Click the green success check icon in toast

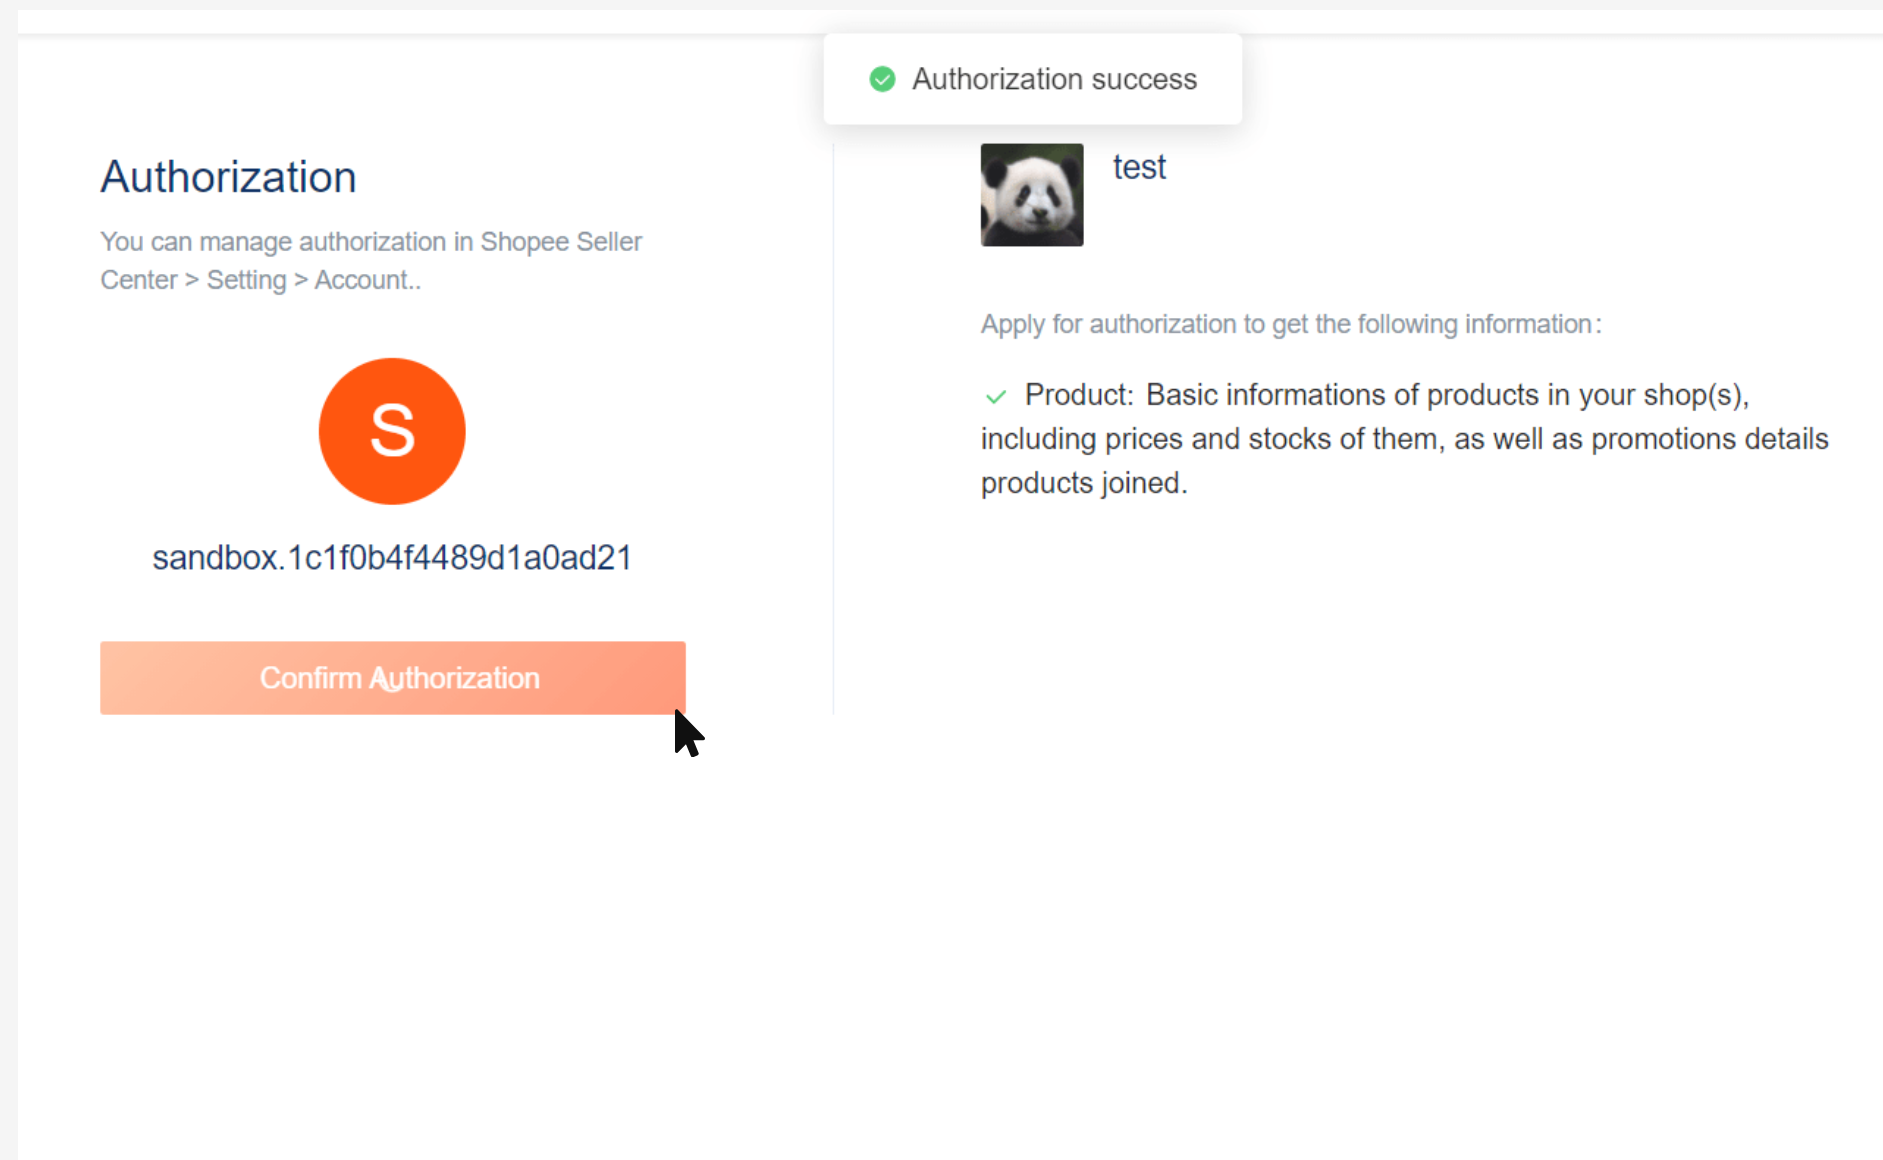882,79
